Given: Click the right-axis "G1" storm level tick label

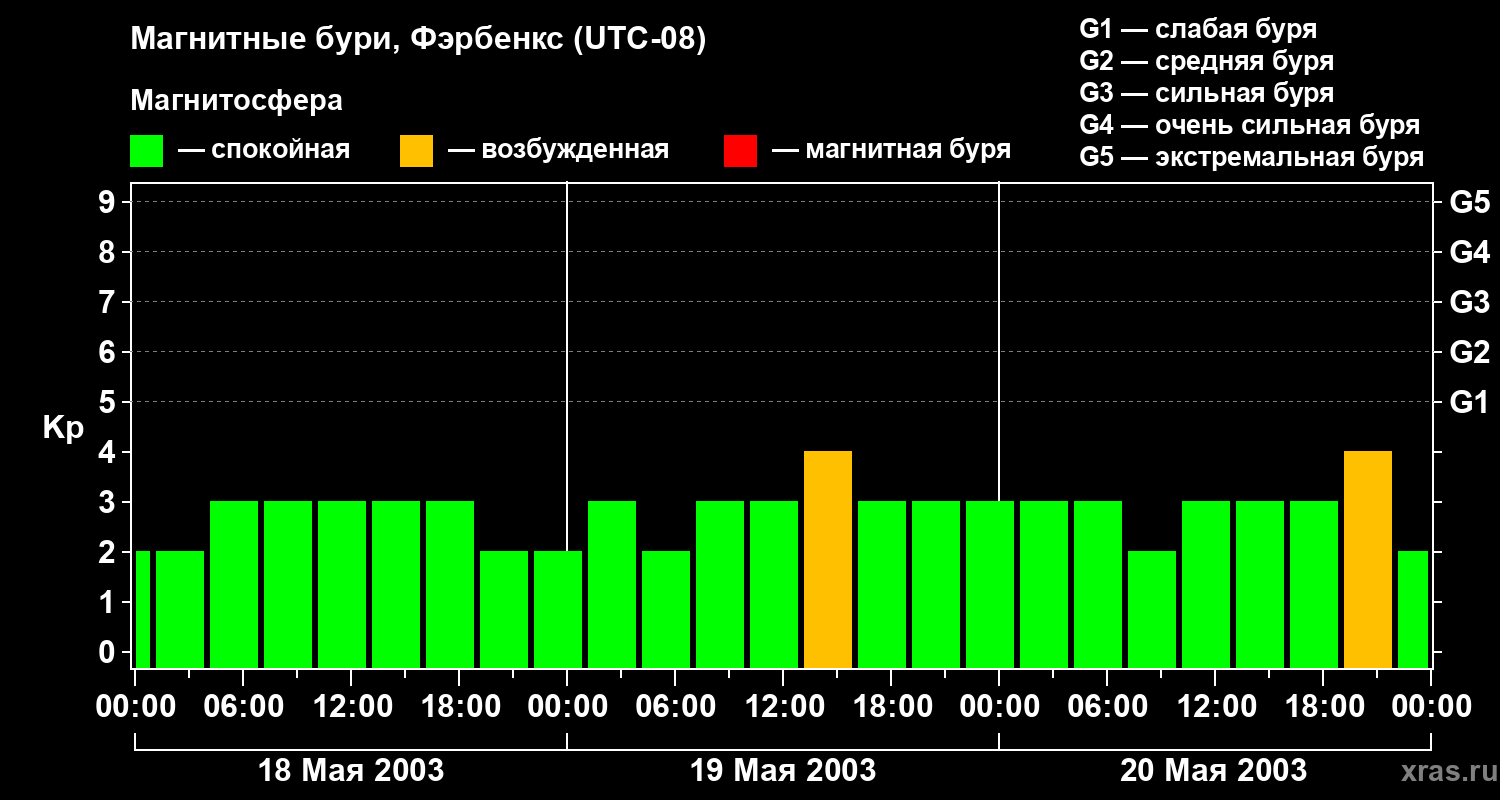Looking at the screenshot, I should [1469, 402].
